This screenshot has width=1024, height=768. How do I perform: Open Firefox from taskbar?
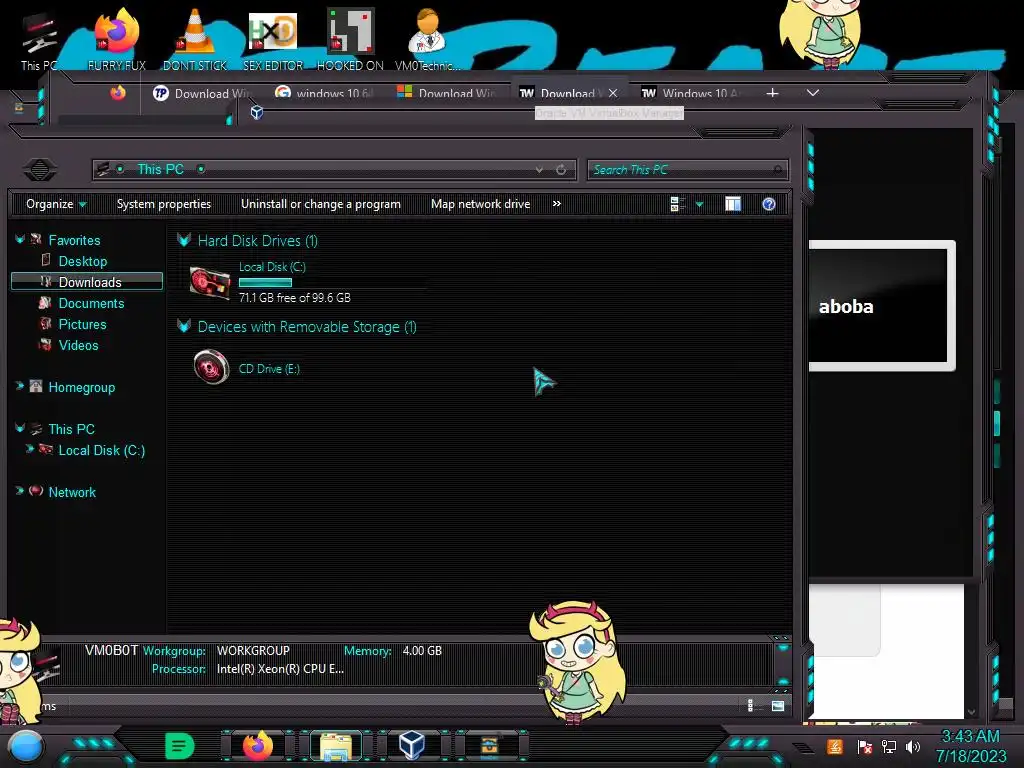click(257, 746)
